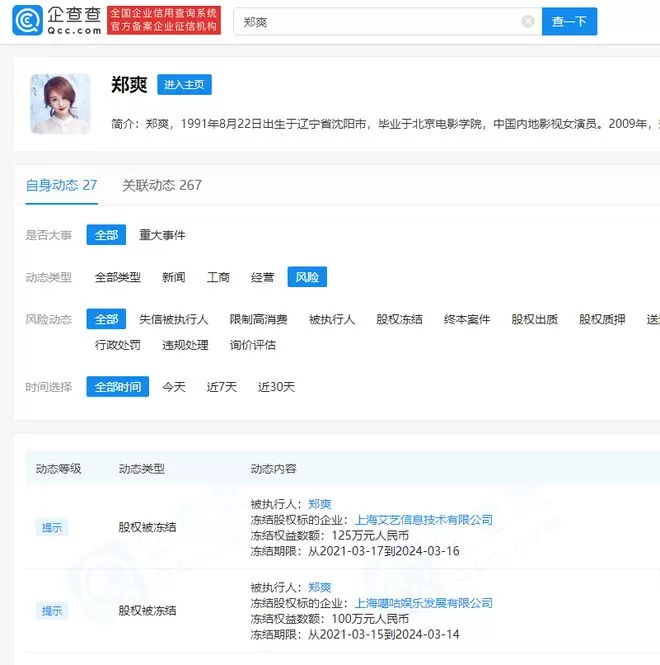Click the red official credit agency badge
The width and height of the screenshot is (660, 665).
pyautogui.click(x=164, y=20)
